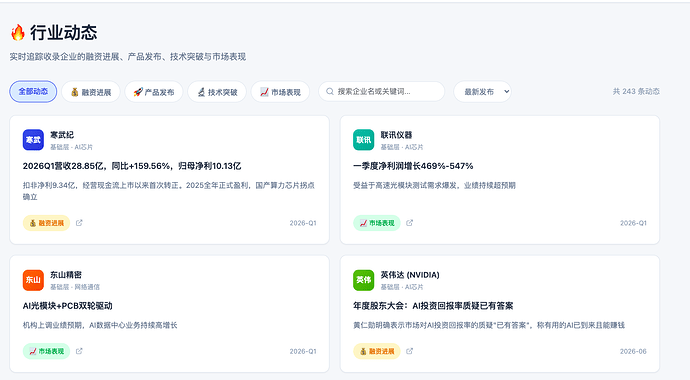Open external link icon on 寒武纪 card

79,223
